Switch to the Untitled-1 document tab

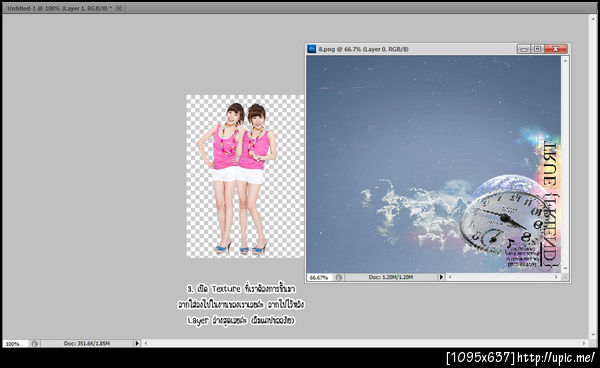59,8
